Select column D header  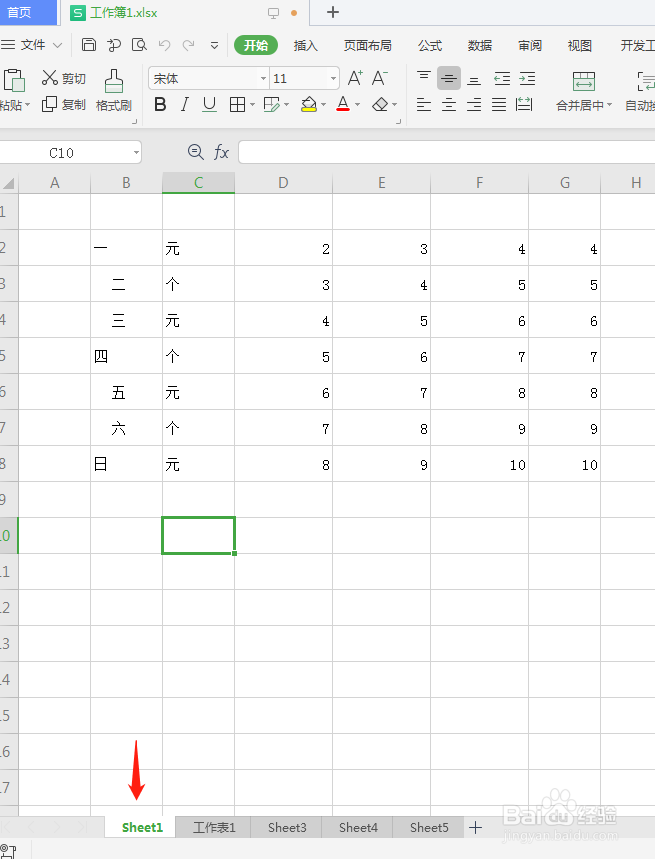pos(283,183)
